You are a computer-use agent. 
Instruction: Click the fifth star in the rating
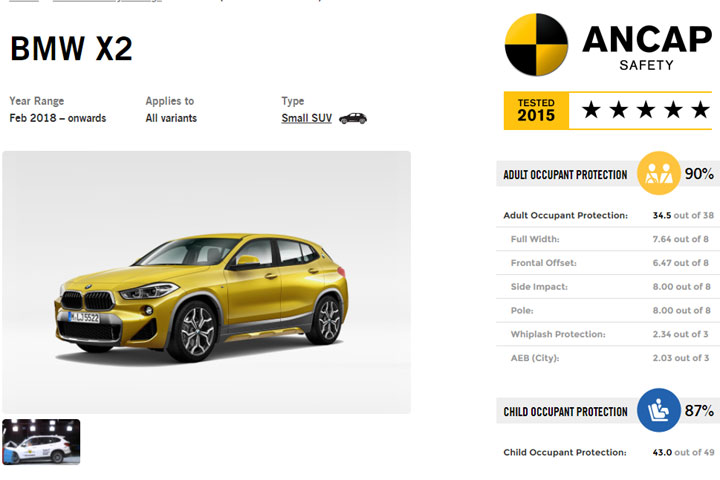pyautogui.click(x=700, y=110)
